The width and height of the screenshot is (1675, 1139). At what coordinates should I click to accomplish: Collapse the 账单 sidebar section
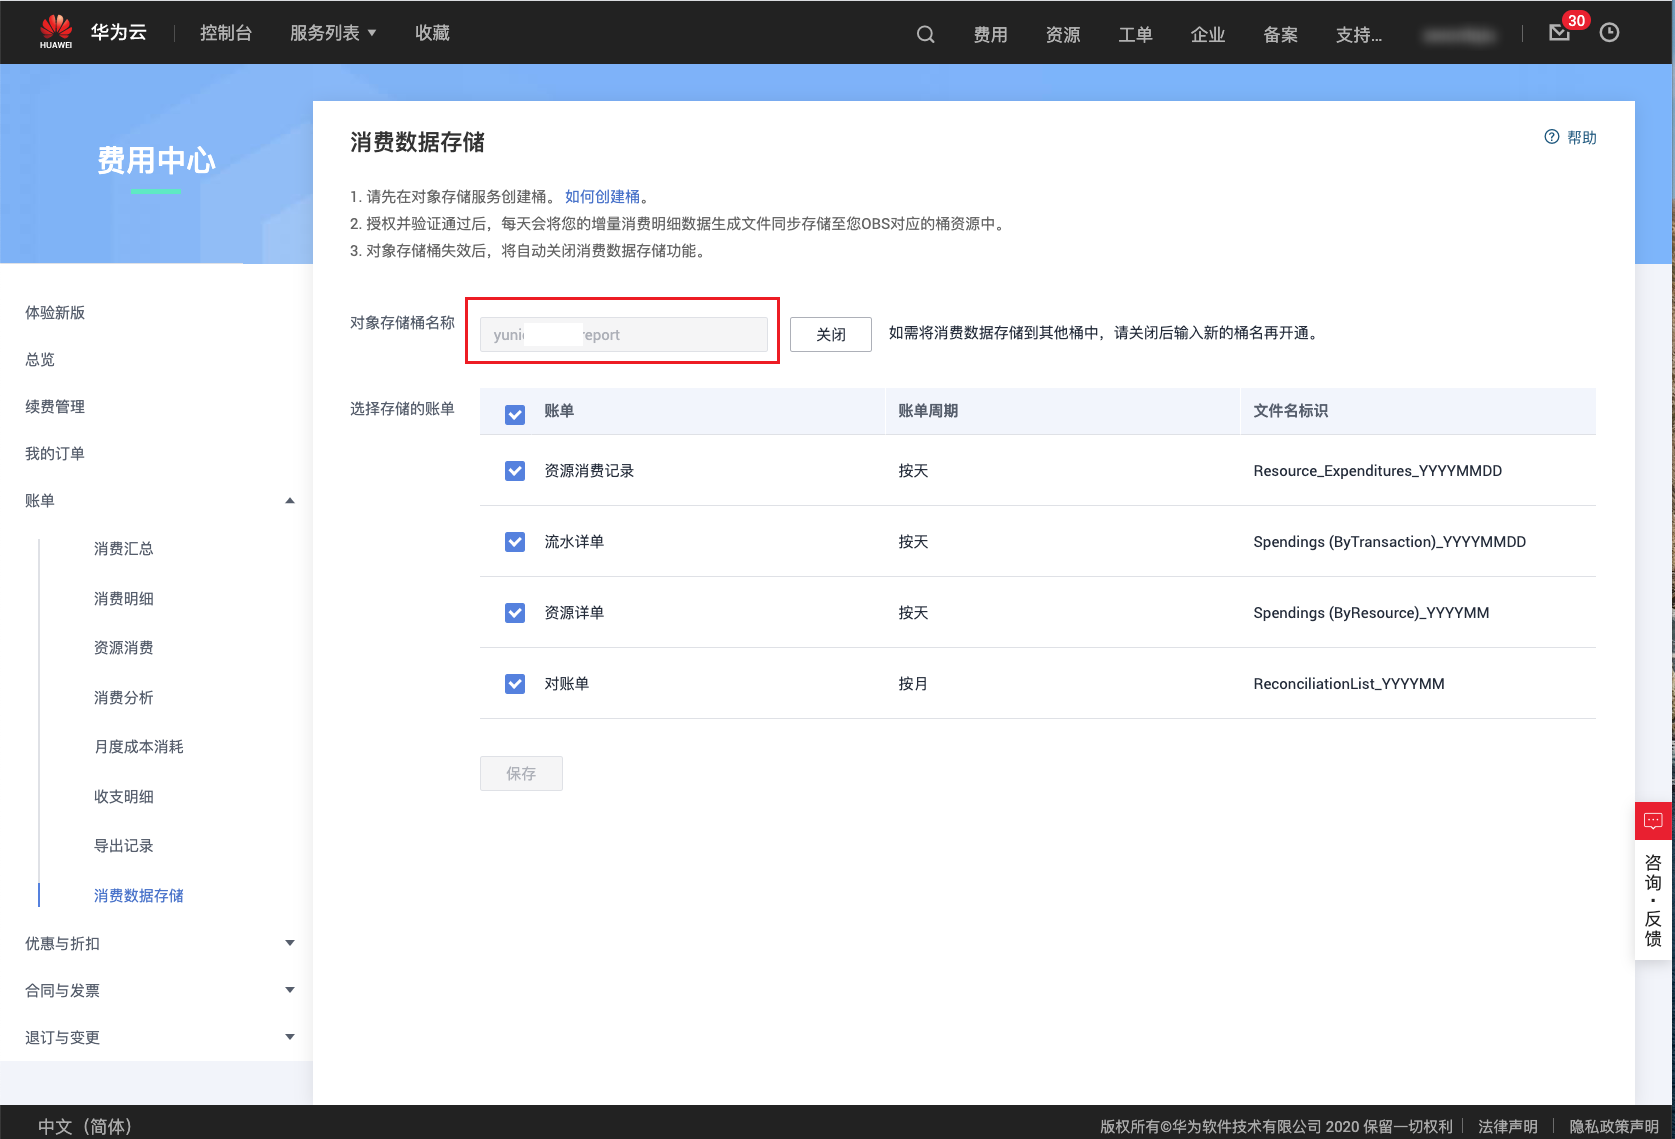(289, 501)
